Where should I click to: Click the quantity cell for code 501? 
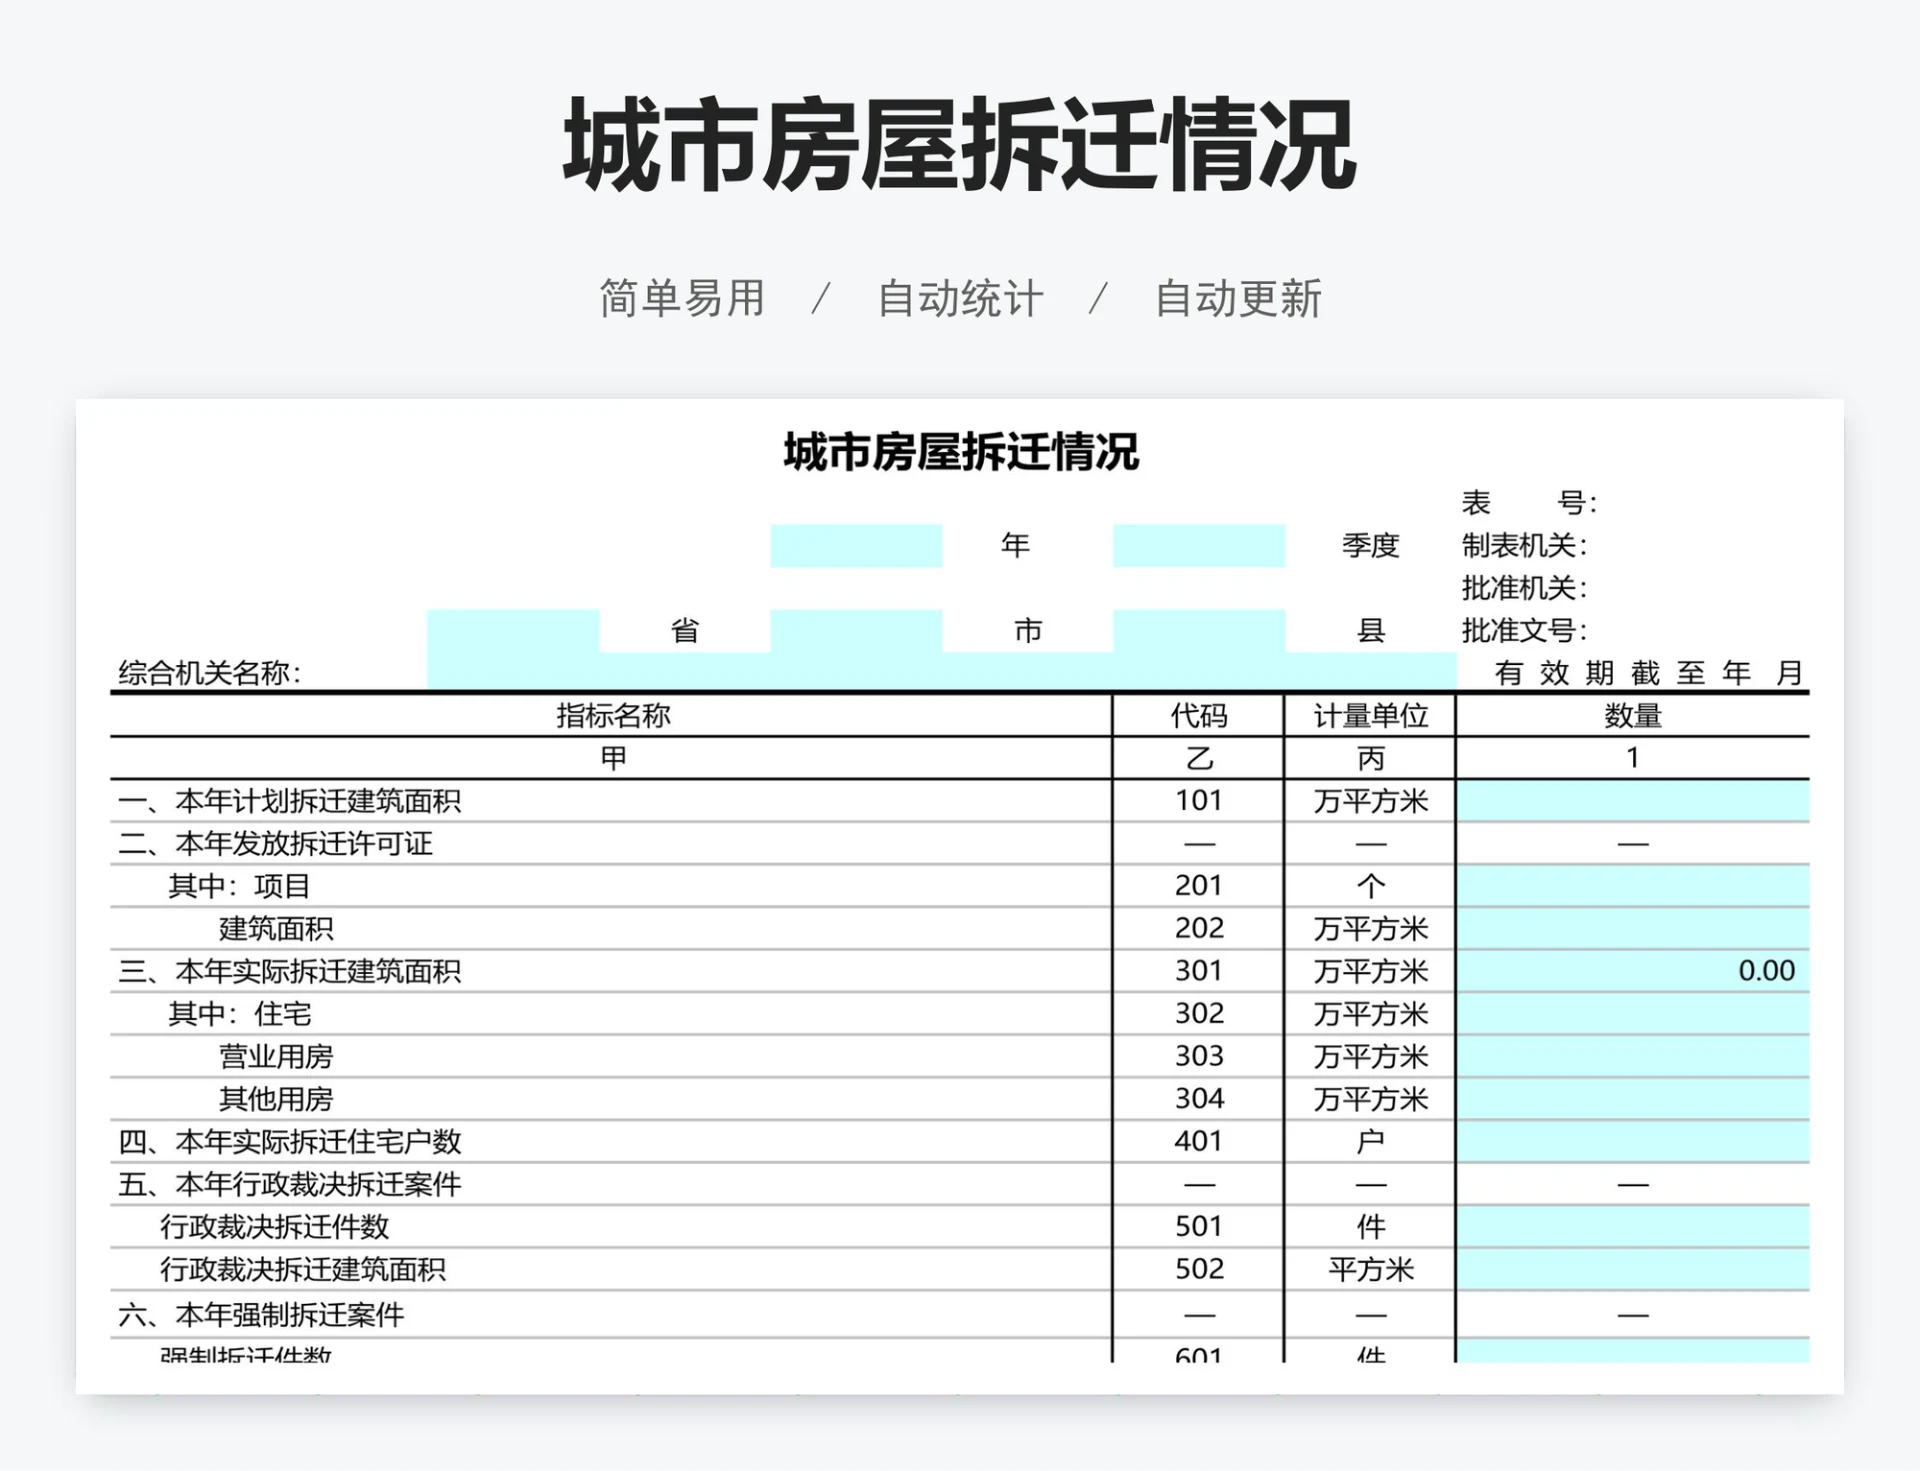[x=1632, y=1226]
